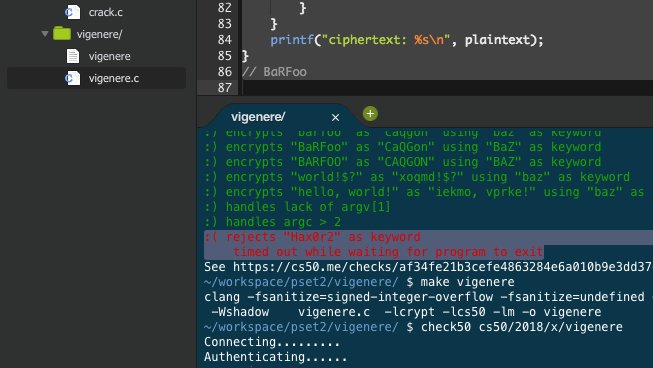Click the 'rejects "Hax0r2" as keyword' line
Screen dimensions: 653x368
pos(312,237)
